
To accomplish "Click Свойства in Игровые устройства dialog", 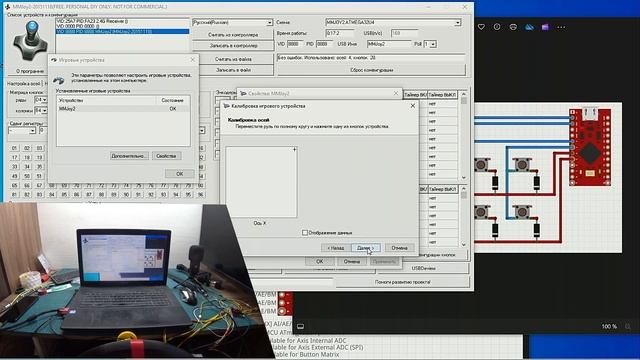I will [x=166, y=156].
